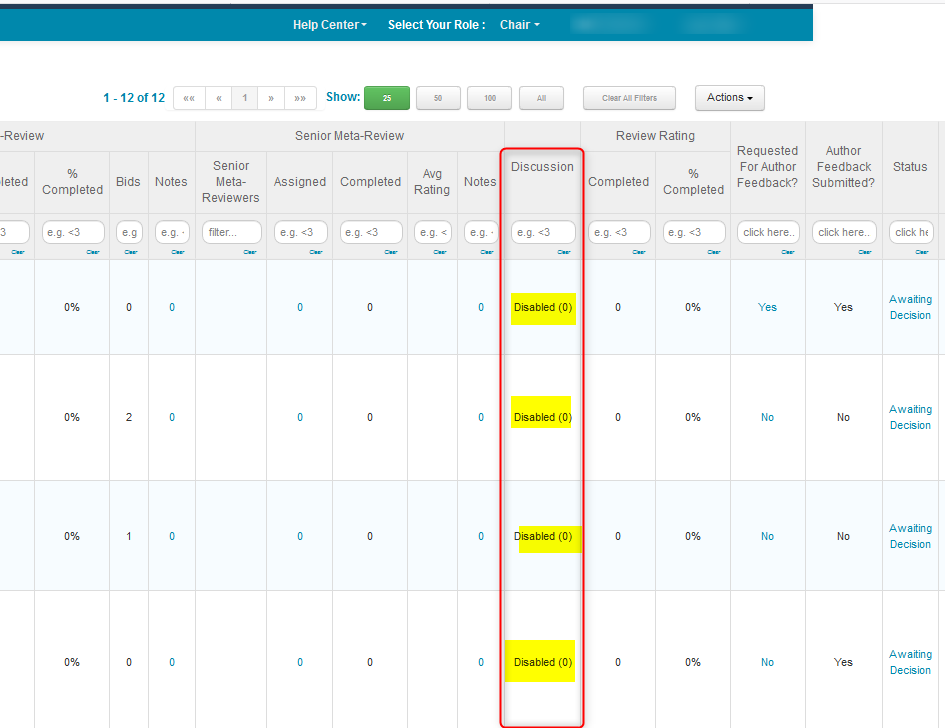Clear Requested For Author Feedback filter
945x728 pixels.
788,252
